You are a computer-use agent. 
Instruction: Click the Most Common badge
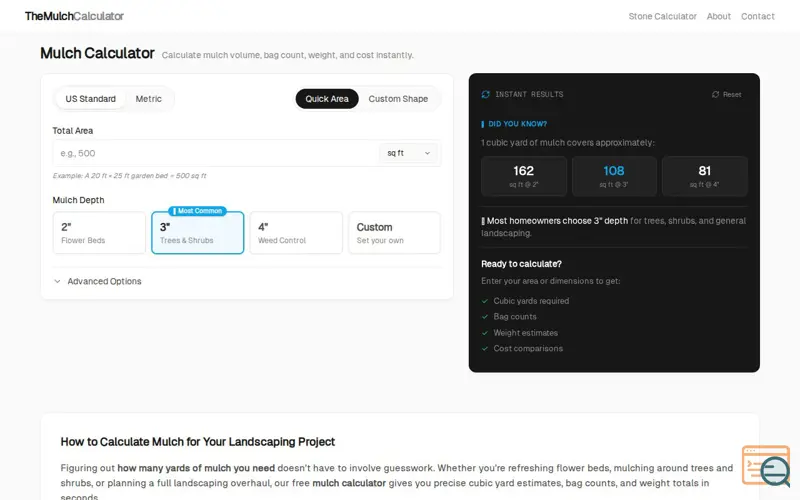197,211
